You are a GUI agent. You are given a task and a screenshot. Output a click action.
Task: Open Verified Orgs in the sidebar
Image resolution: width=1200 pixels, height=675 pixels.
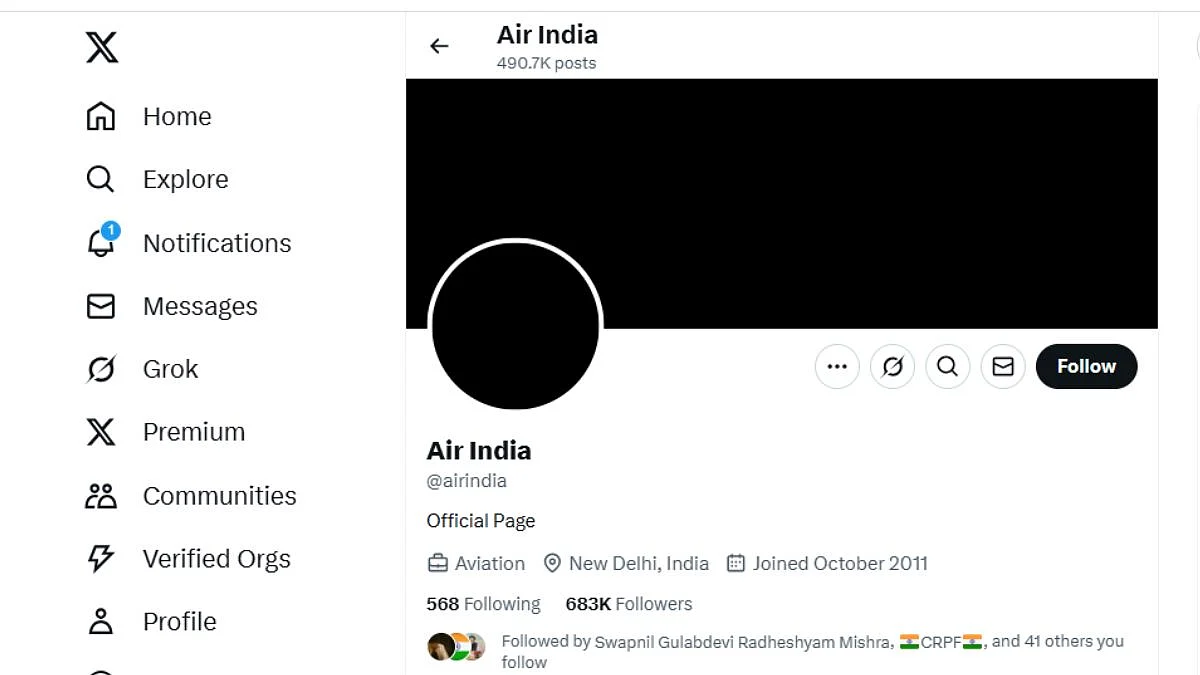click(216, 559)
